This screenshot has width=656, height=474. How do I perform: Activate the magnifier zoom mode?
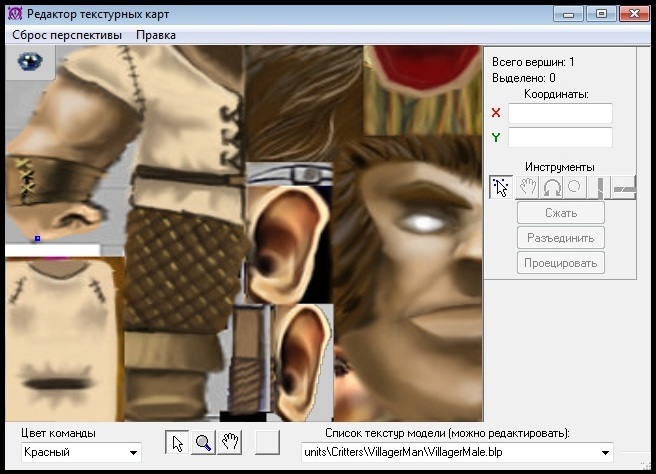coord(203,442)
